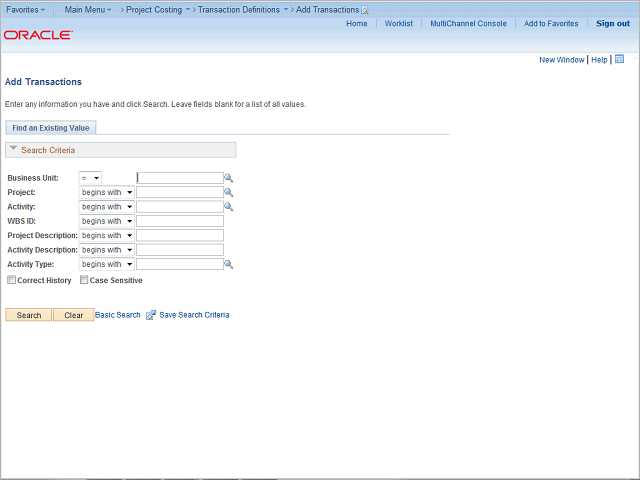This screenshot has width=640, height=480.
Task: Open the Activity Type lookup magnifier
Action: tap(229, 264)
